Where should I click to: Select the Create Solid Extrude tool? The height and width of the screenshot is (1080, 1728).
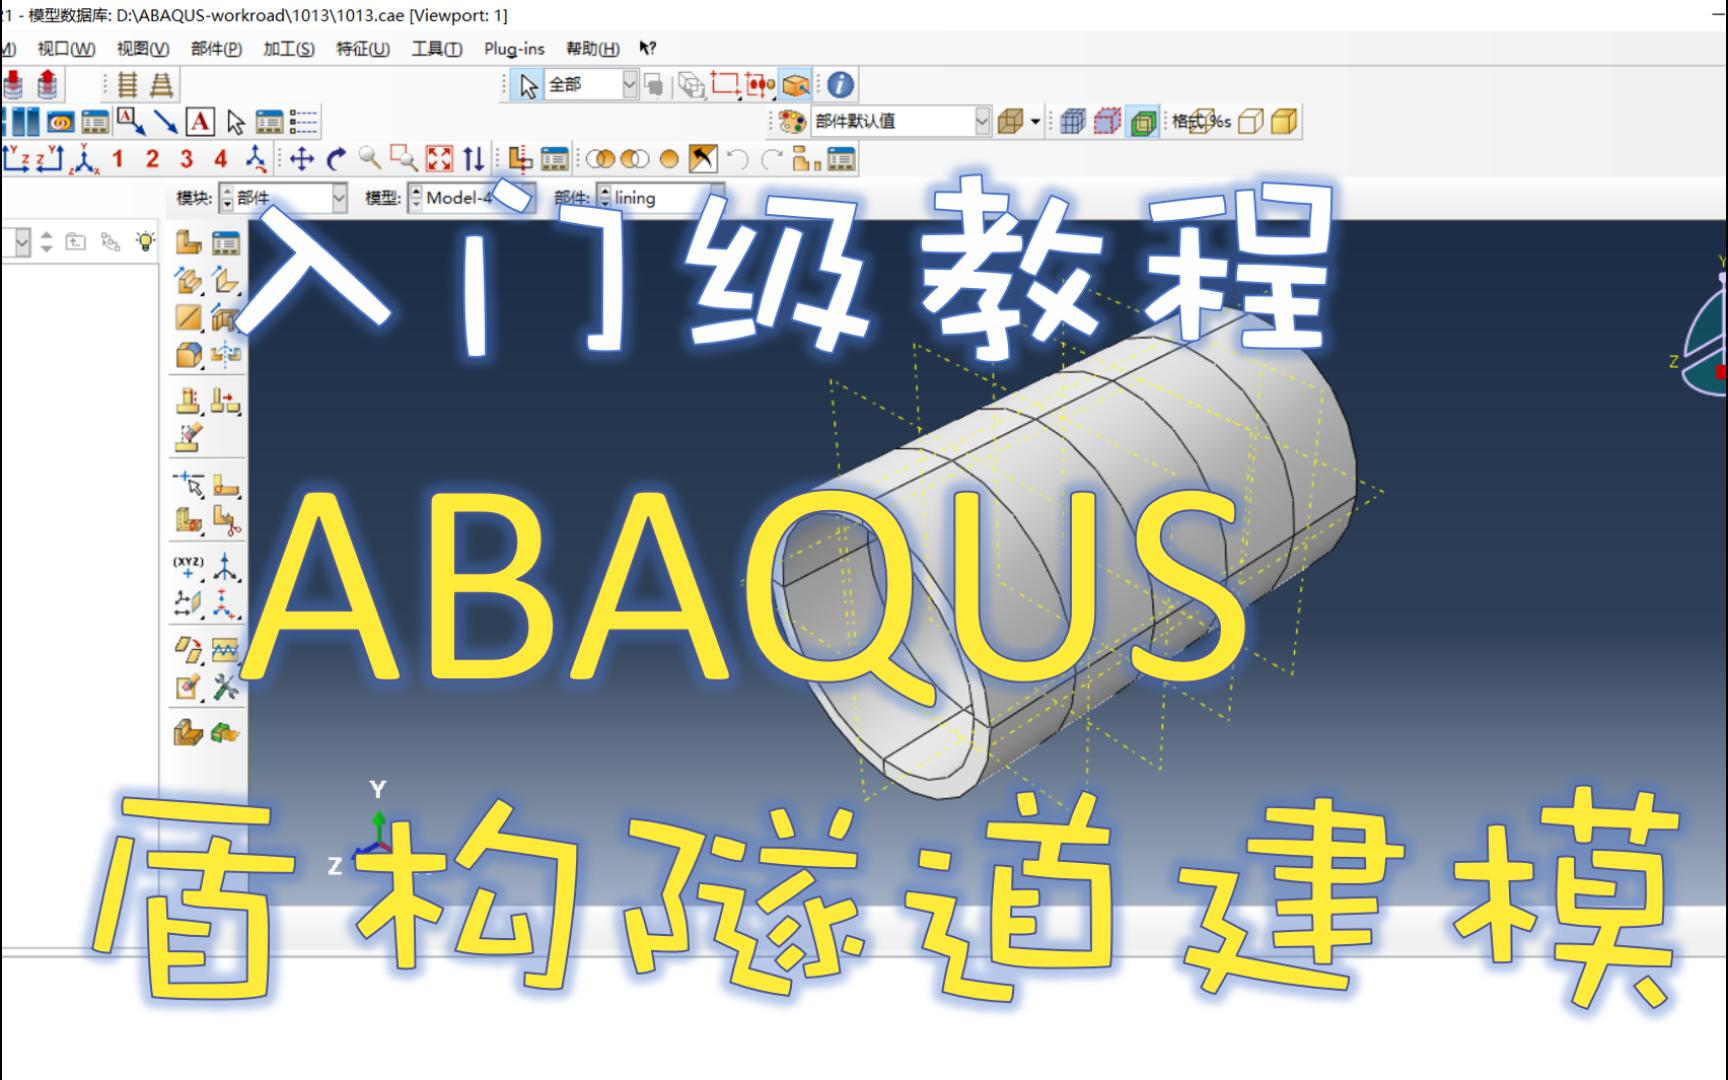point(189,281)
